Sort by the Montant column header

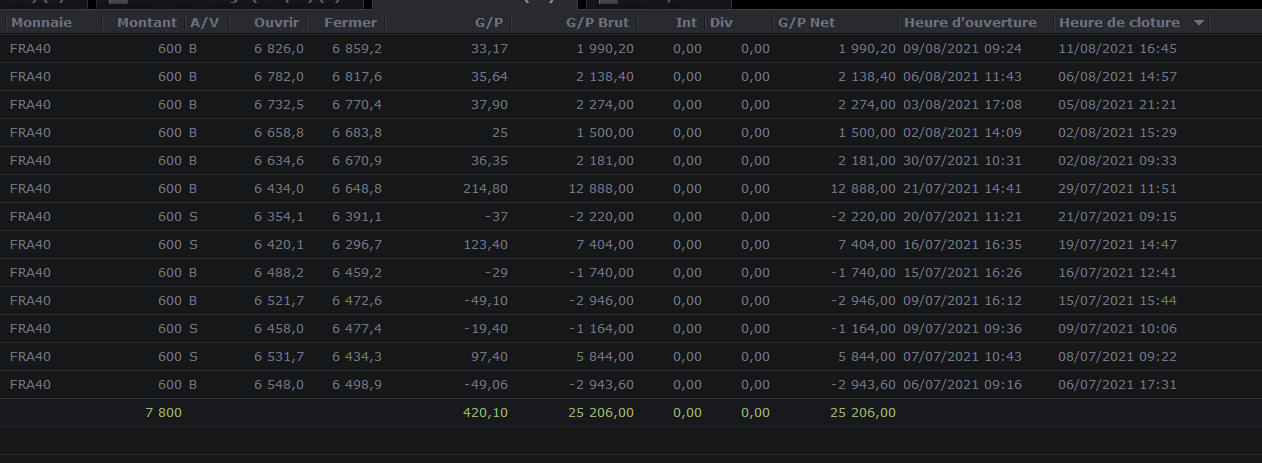pyautogui.click(x=146, y=22)
